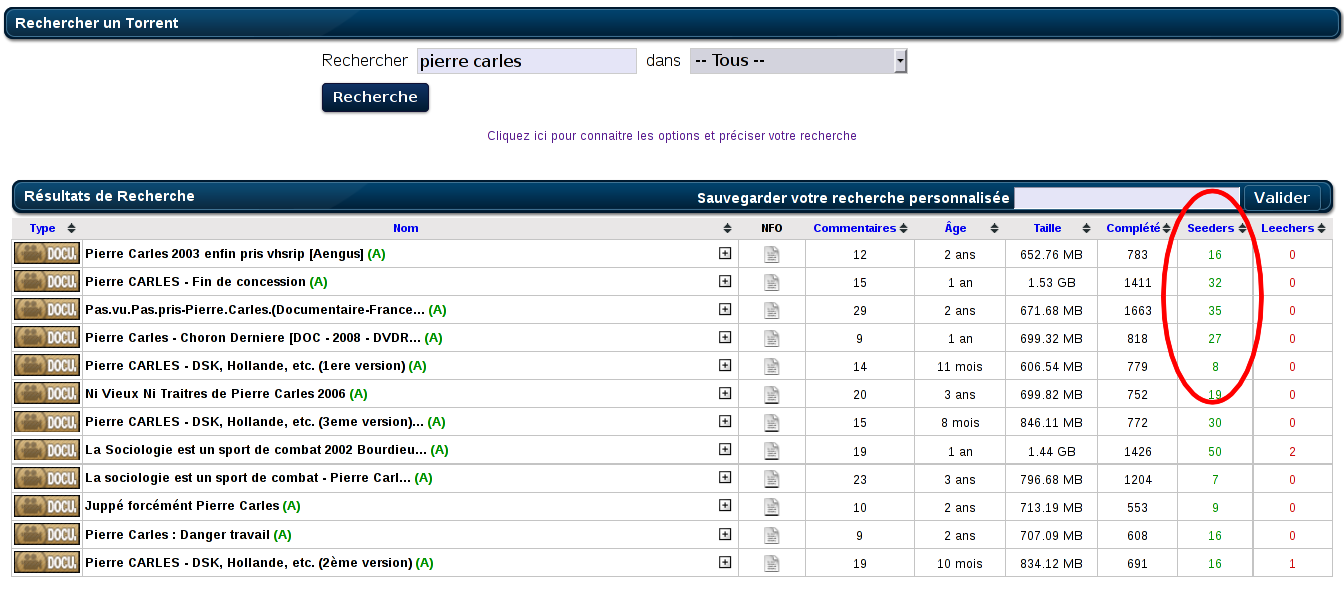1344x599 pixels.
Task: Click DOCU type badge for Fin de concession
Action: 46,282
